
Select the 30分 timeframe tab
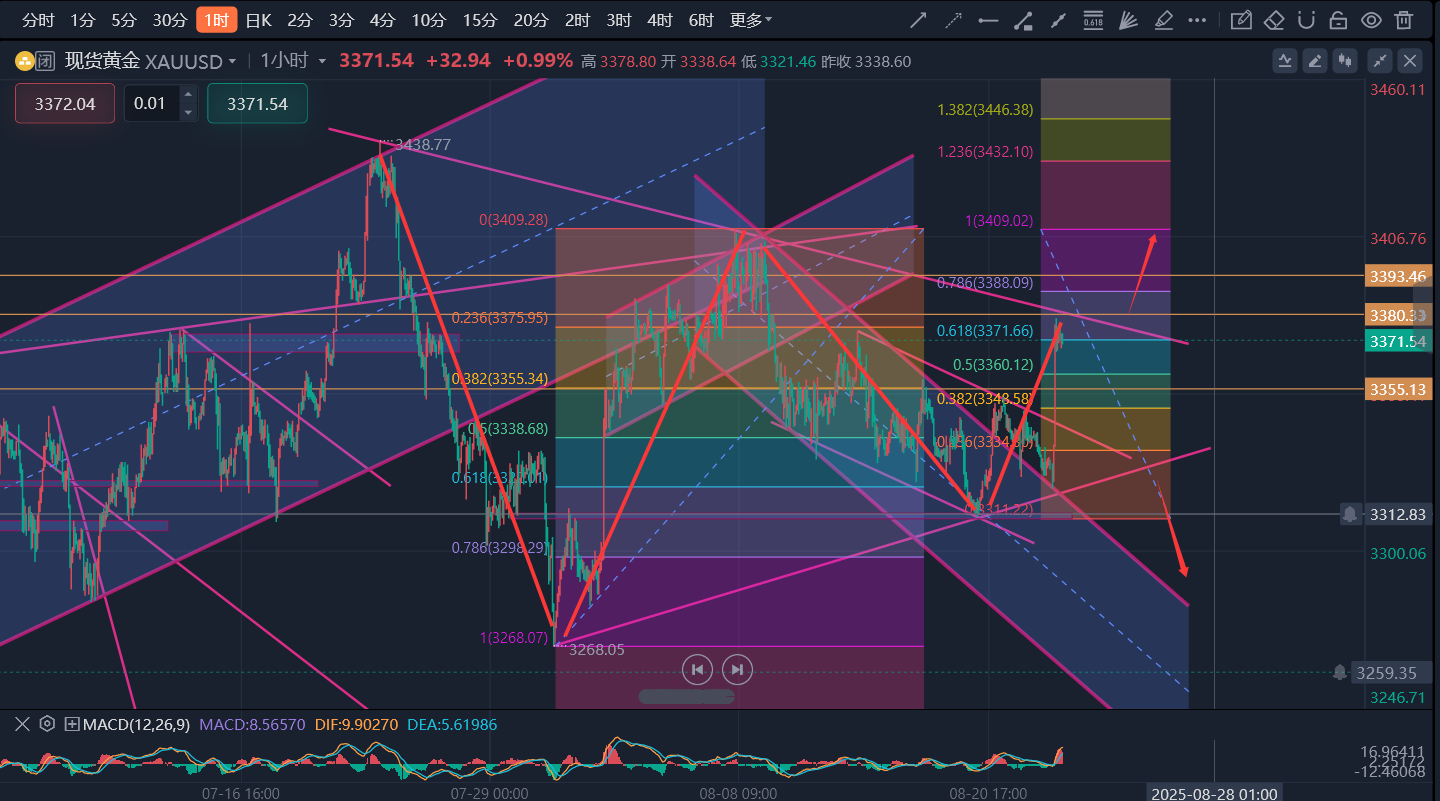coord(169,20)
